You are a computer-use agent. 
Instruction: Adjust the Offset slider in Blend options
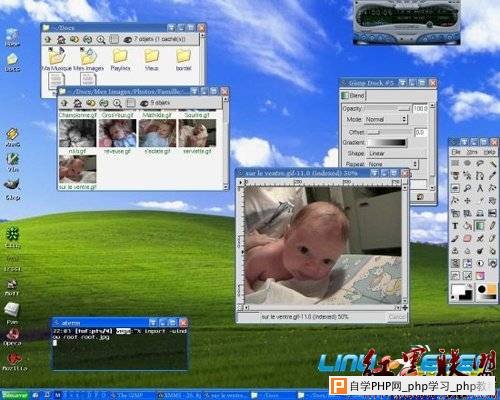click(x=389, y=132)
